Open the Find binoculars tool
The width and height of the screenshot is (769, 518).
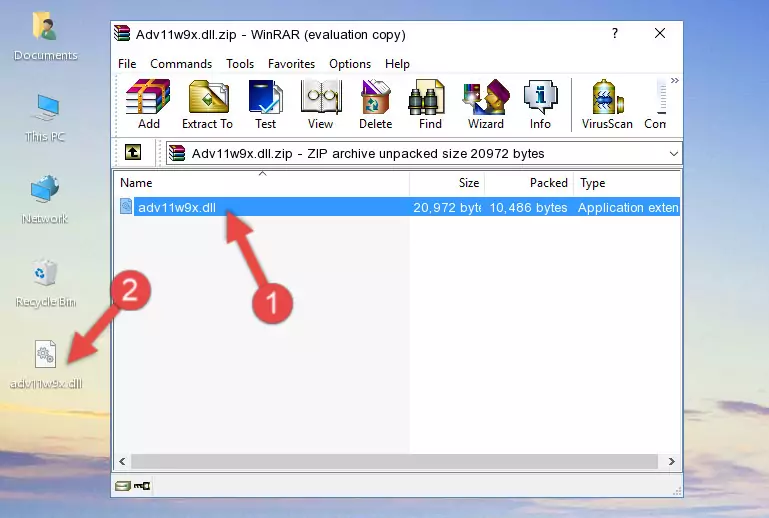pyautogui.click(x=430, y=104)
